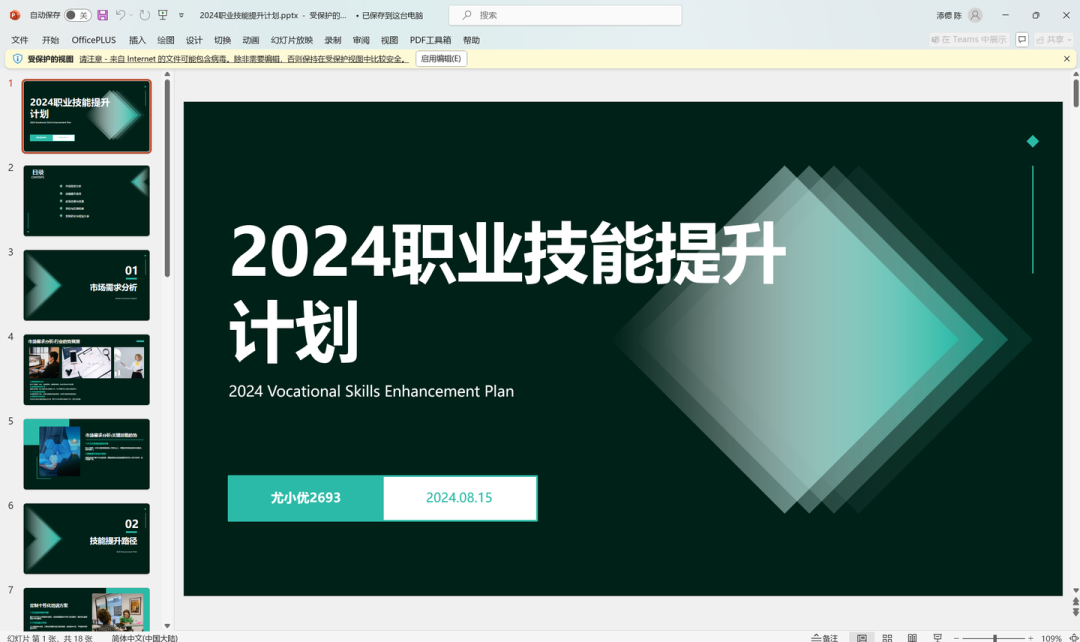This screenshot has height=642, width=1080.
Task: Select slide 2 目录 thumbnail
Action: [x=87, y=200]
